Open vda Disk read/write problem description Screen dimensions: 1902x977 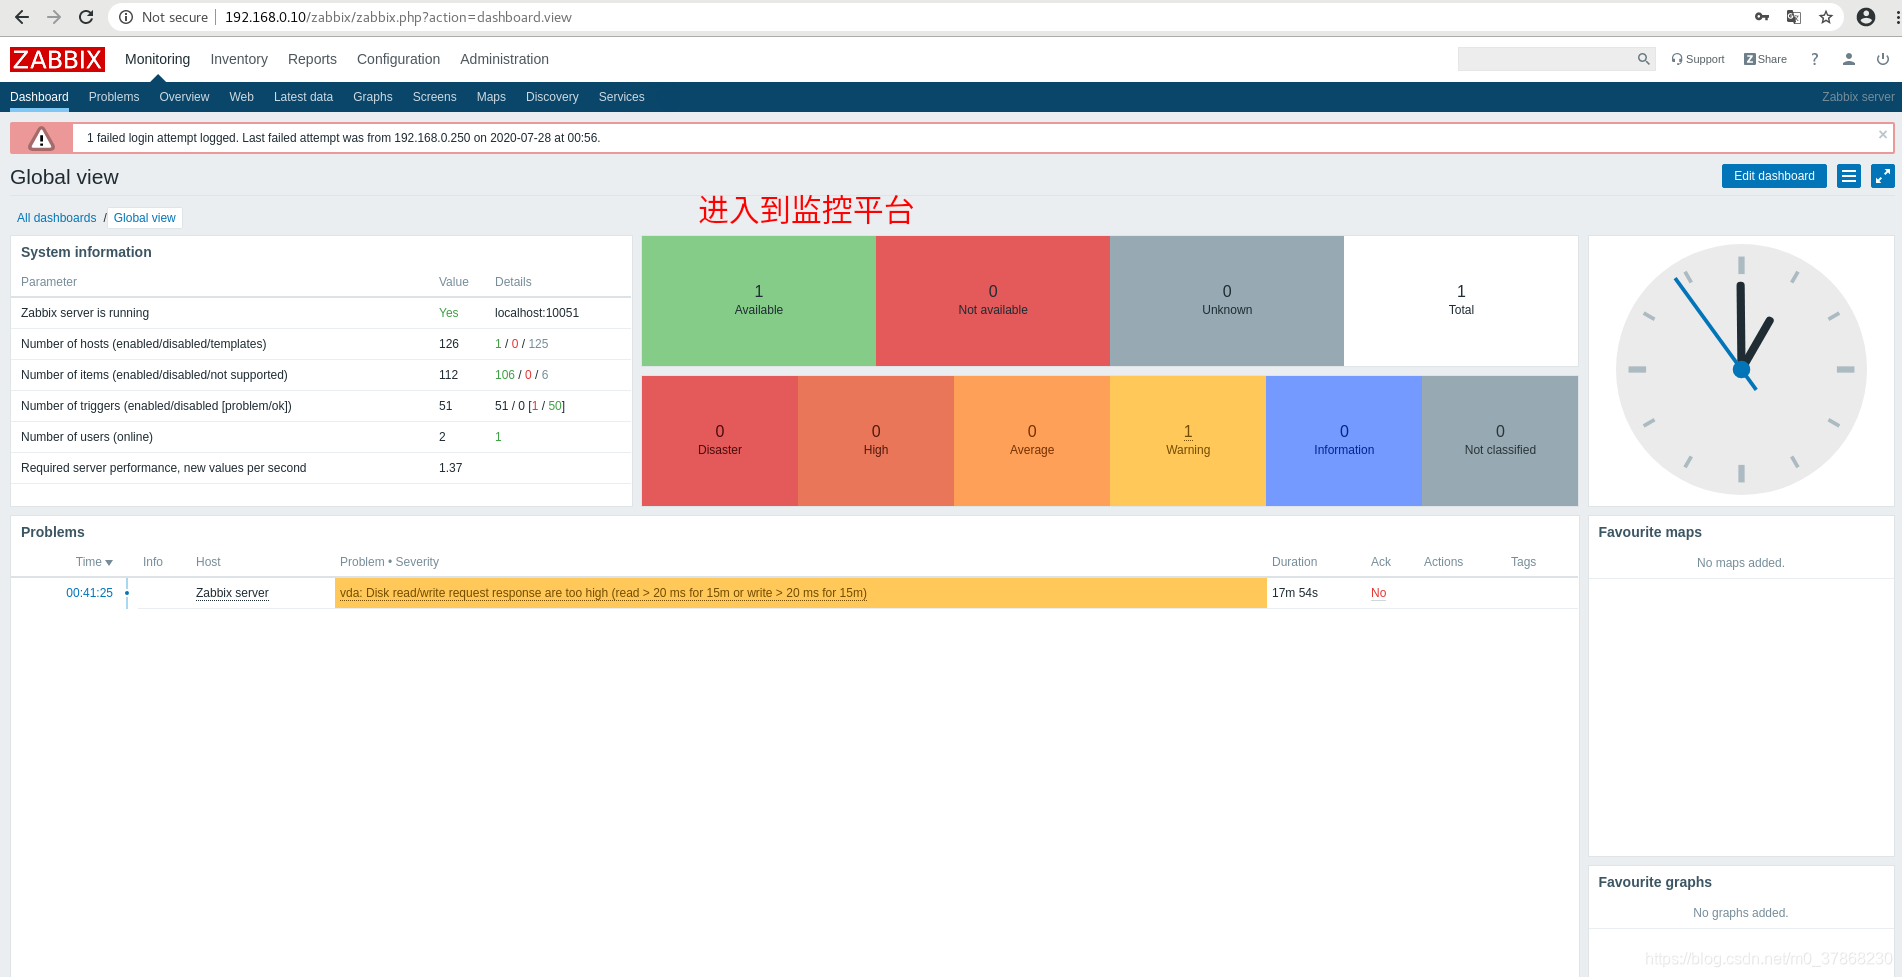tap(603, 593)
